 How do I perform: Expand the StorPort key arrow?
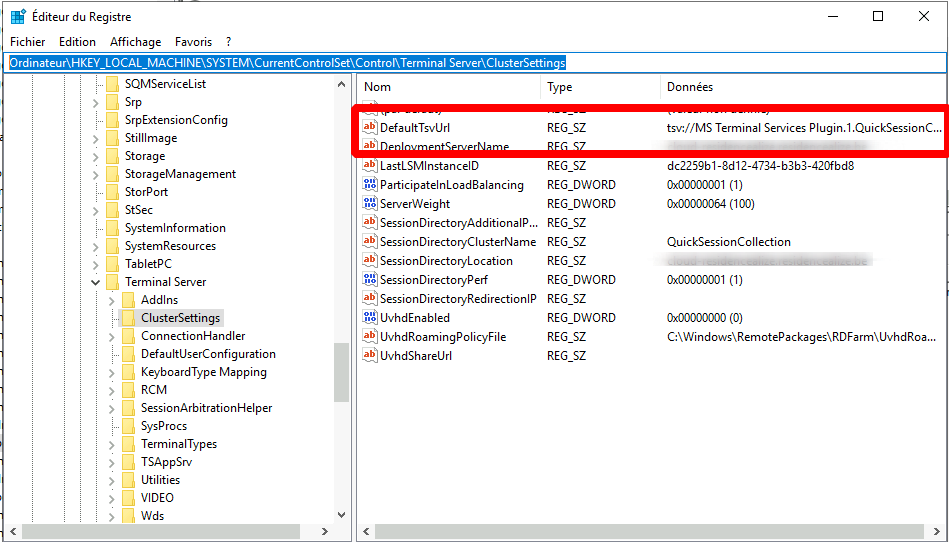coord(96,192)
